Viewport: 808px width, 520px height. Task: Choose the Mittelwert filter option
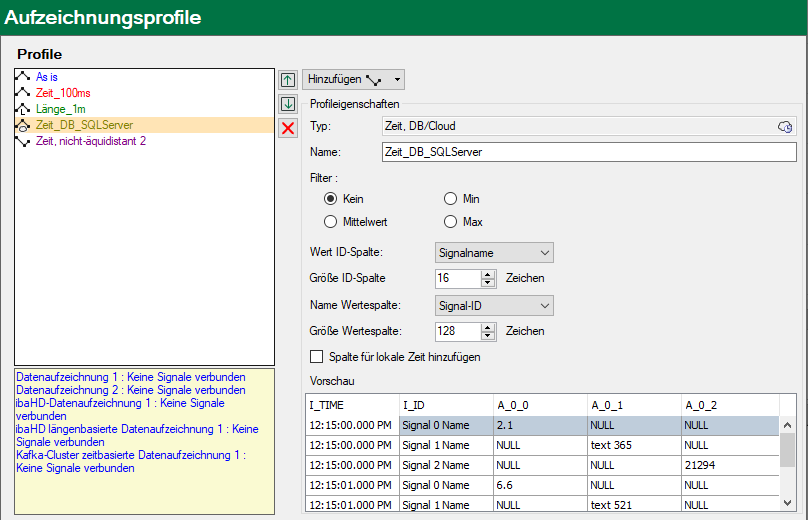coord(331,221)
